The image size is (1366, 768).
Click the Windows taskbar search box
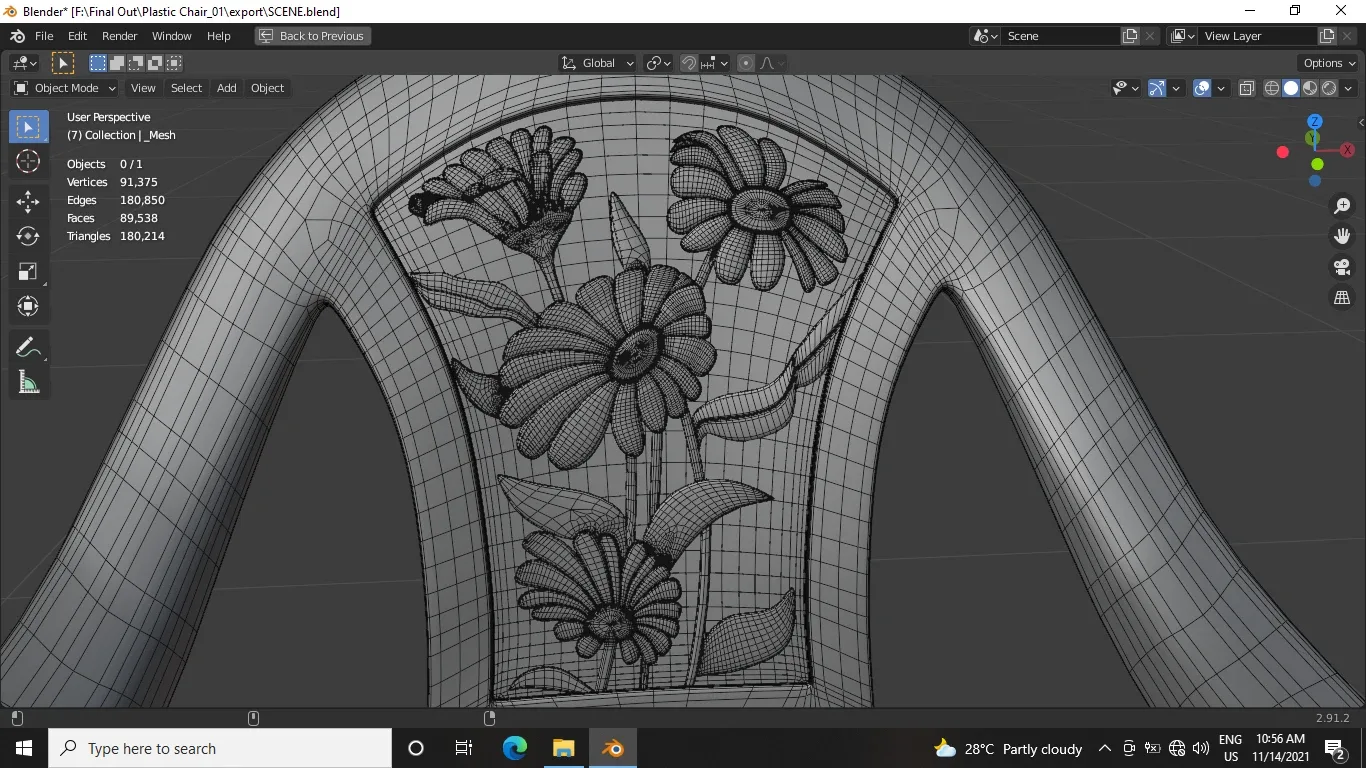click(x=220, y=748)
